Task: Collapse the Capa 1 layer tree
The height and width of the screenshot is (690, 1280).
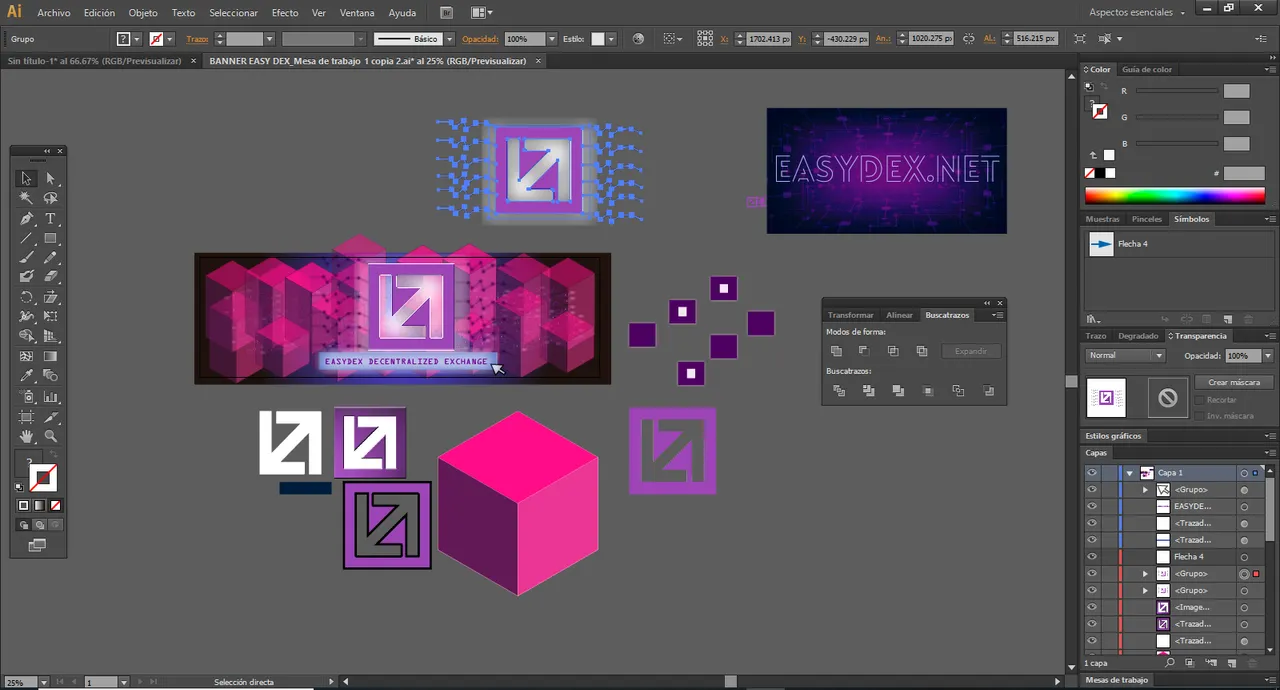Action: 1129,473
